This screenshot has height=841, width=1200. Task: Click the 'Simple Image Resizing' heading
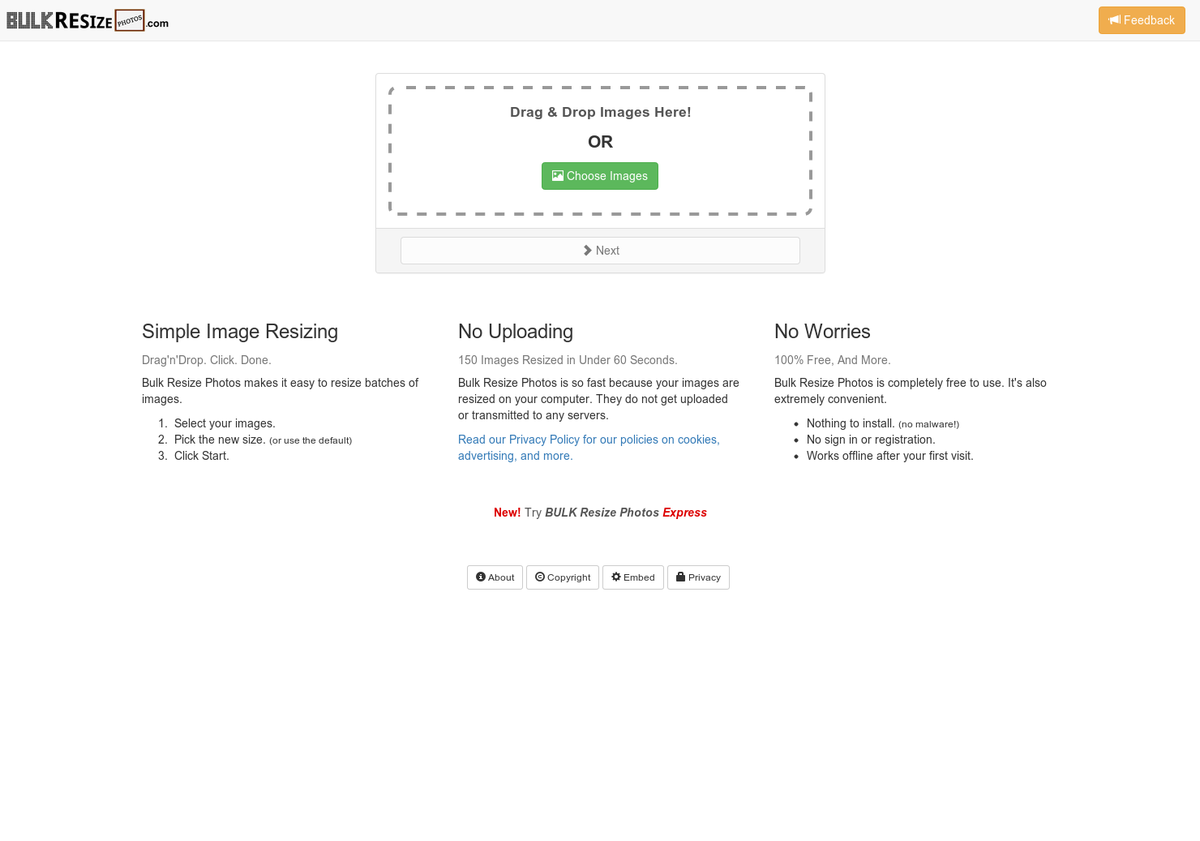click(x=240, y=331)
